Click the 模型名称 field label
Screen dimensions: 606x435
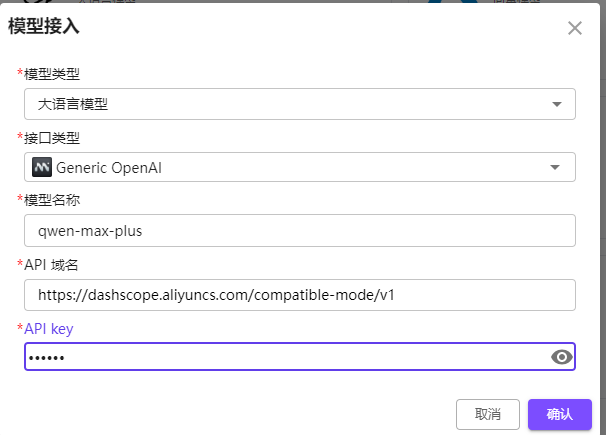point(52,200)
